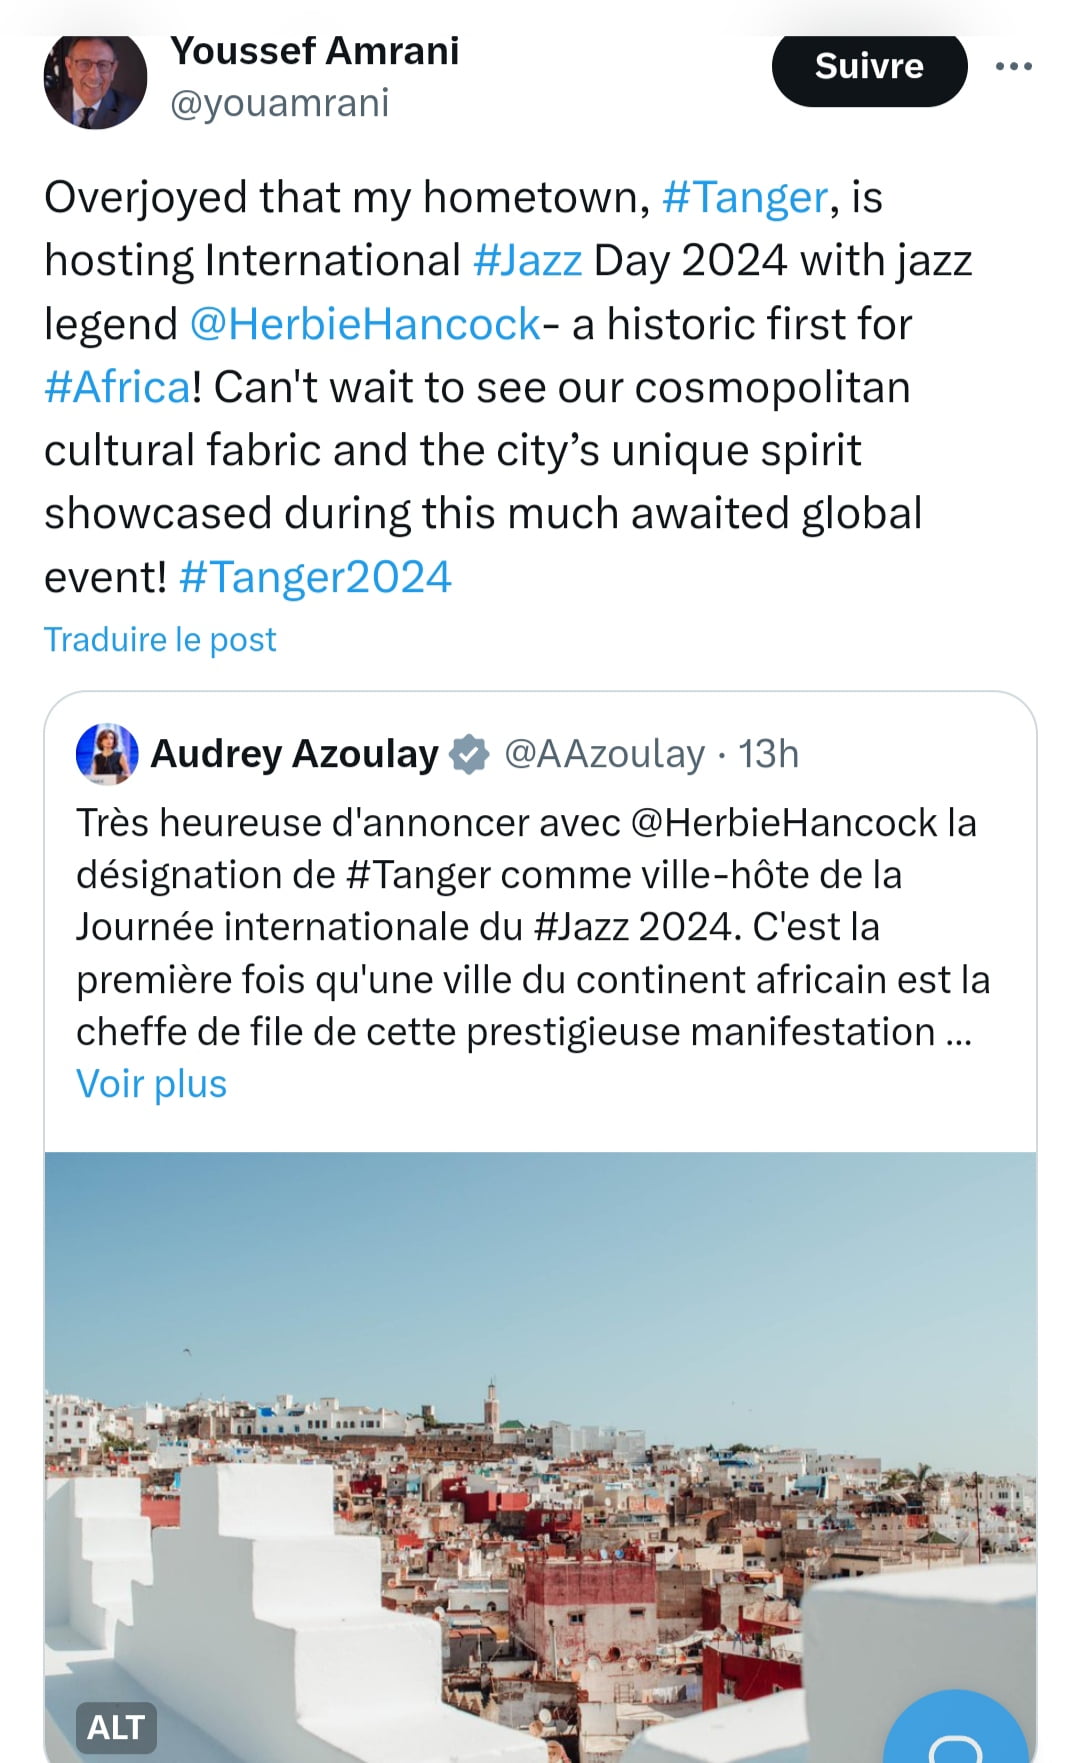
Task: Follow the #Tanger2024 hashtag link
Action: pyautogui.click(x=315, y=578)
